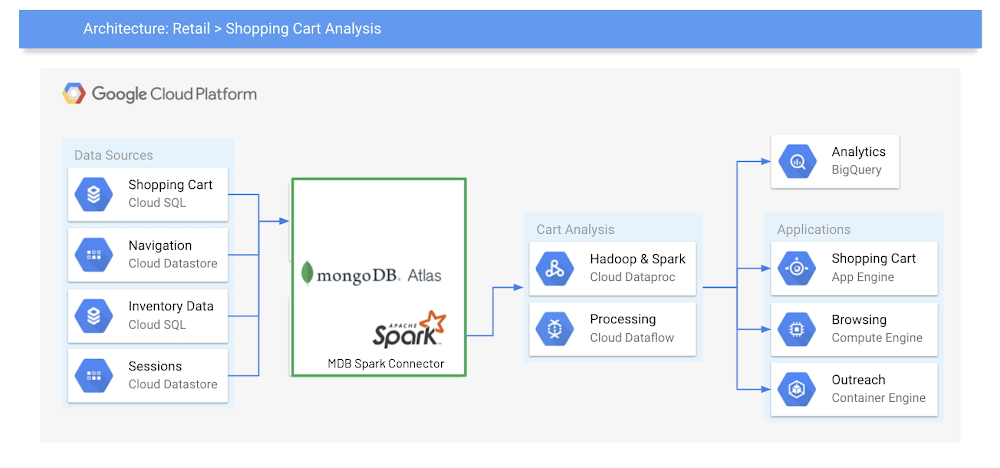Click the "App Engine" subtitle

pos(863,277)
